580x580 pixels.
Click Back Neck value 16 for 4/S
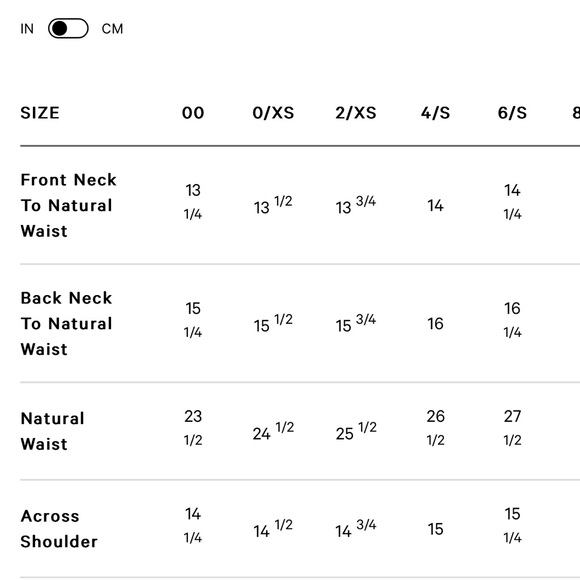[435, 324]
